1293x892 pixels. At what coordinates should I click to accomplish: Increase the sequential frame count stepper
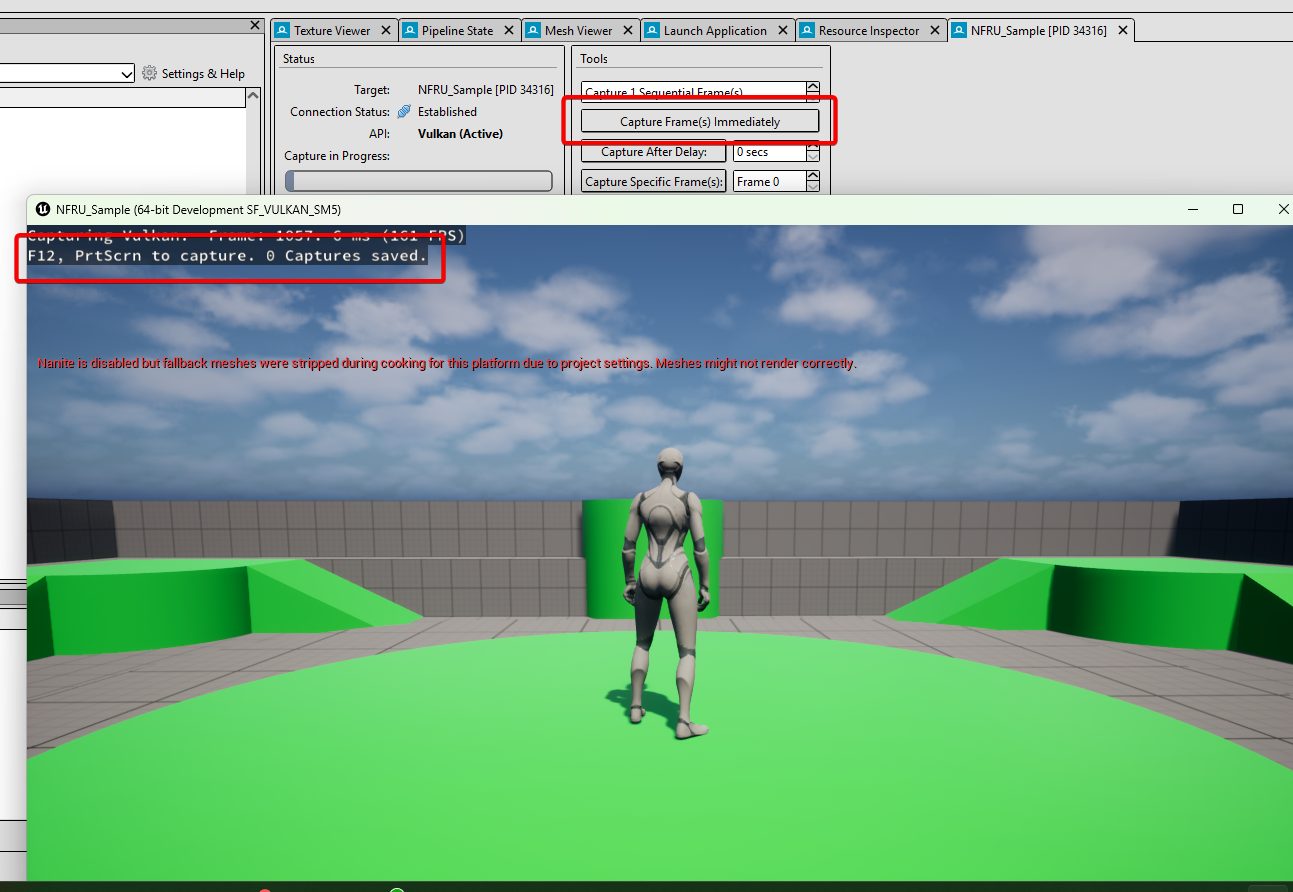pyautogui.click(x=812, y=87)
